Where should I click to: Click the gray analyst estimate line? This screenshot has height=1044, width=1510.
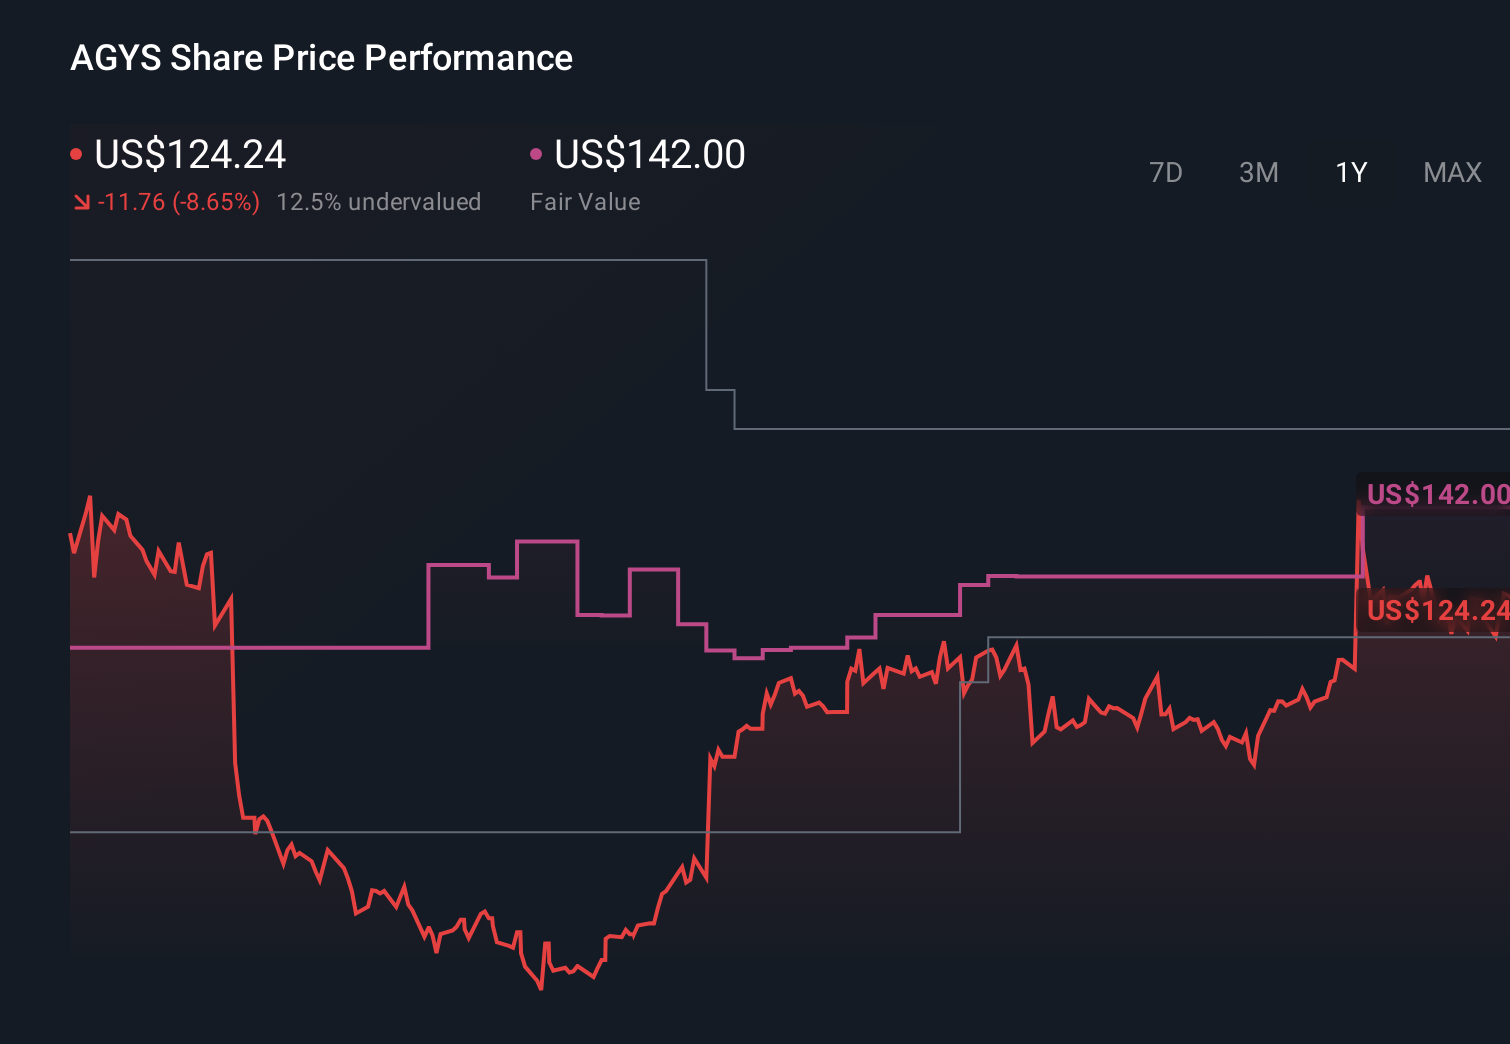click(400, 261)
